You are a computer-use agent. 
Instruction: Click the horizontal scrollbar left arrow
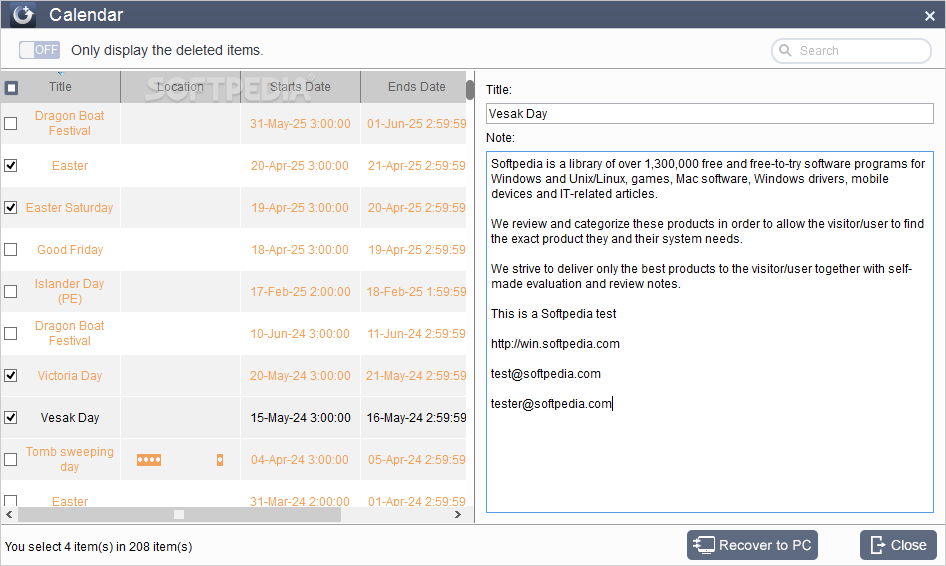9,515
